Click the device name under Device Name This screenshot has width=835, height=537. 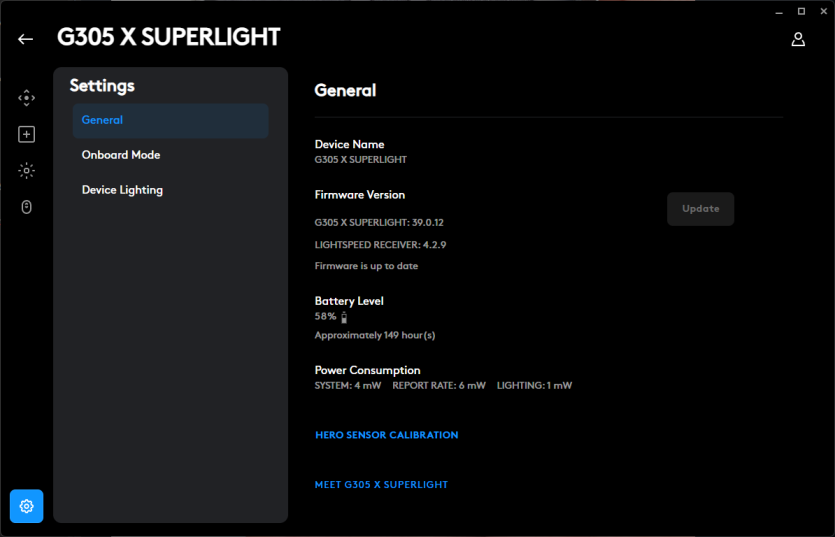(x=361, y=159)
